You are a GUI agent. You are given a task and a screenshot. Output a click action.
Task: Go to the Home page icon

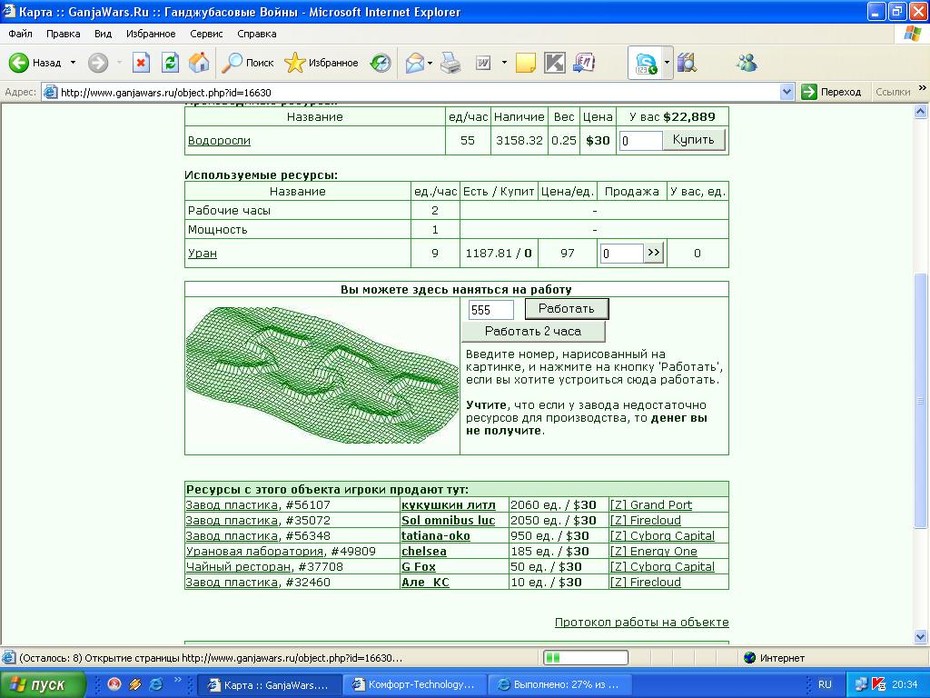pos(199,62)
